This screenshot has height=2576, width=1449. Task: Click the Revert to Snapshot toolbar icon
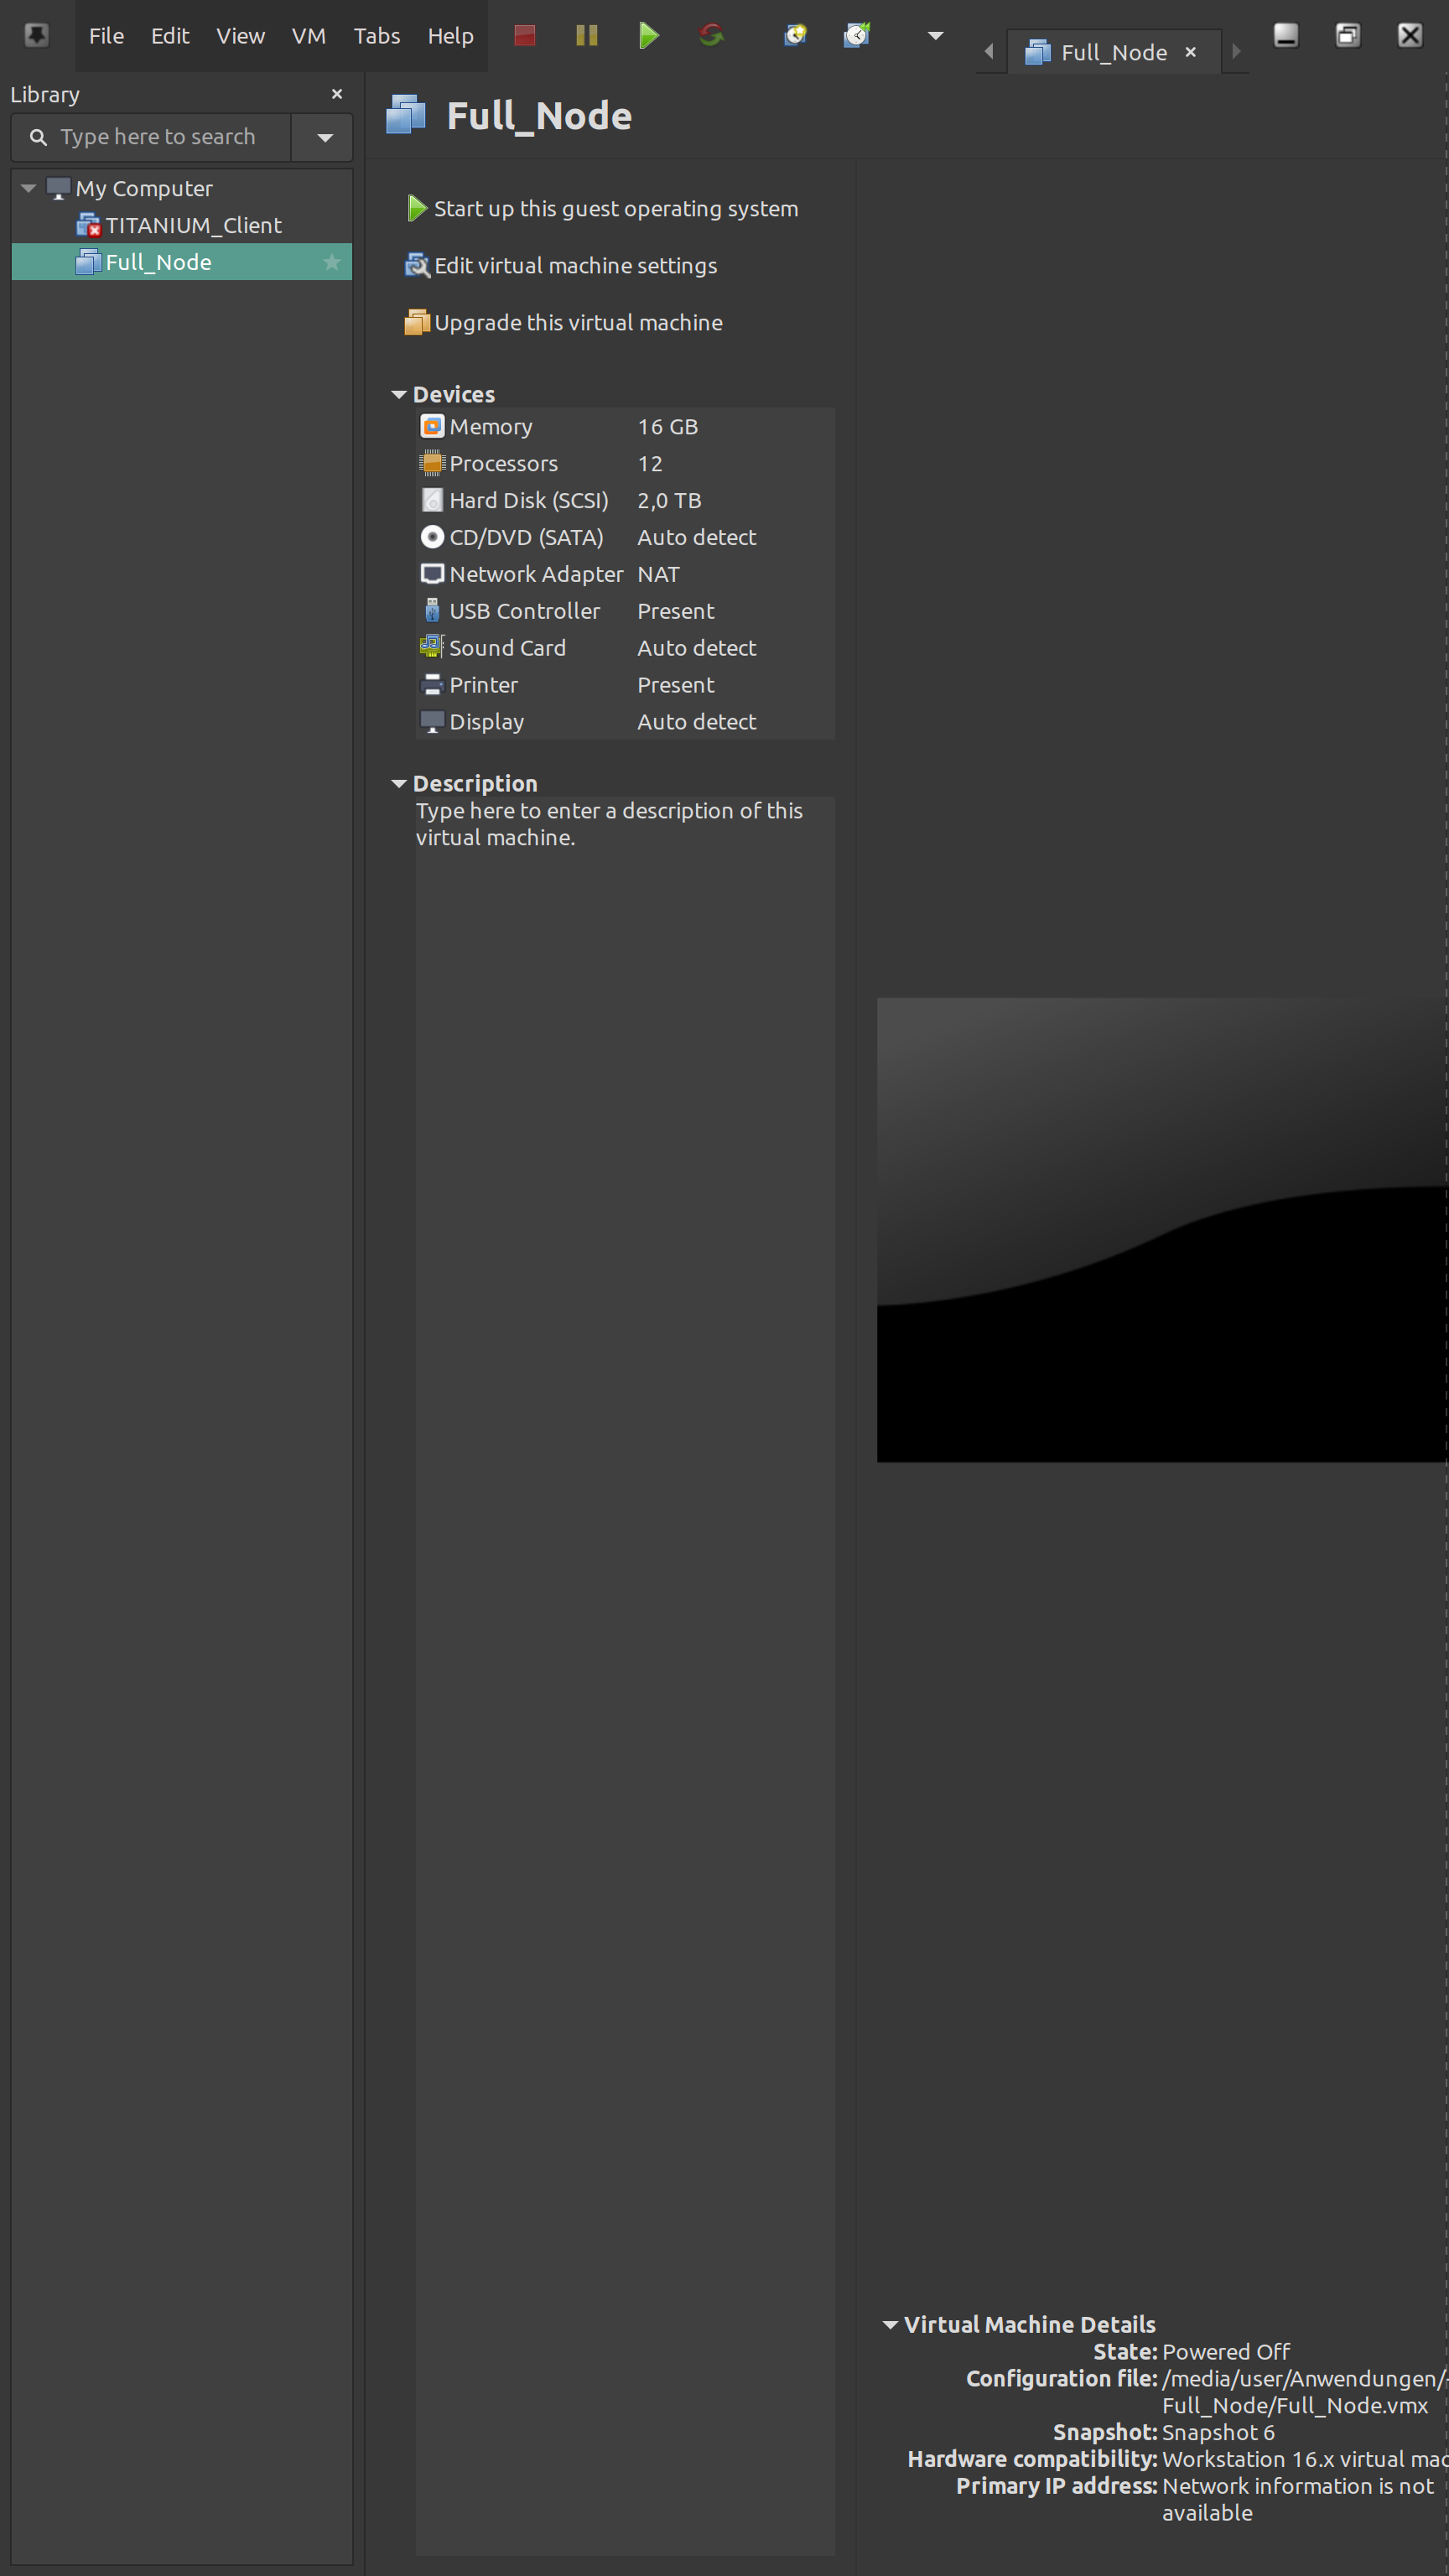857,36
